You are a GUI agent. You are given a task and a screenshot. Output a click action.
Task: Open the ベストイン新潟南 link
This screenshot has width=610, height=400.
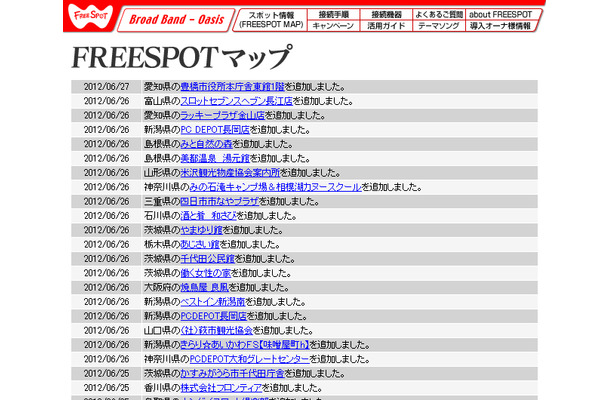tap(213, 302)
